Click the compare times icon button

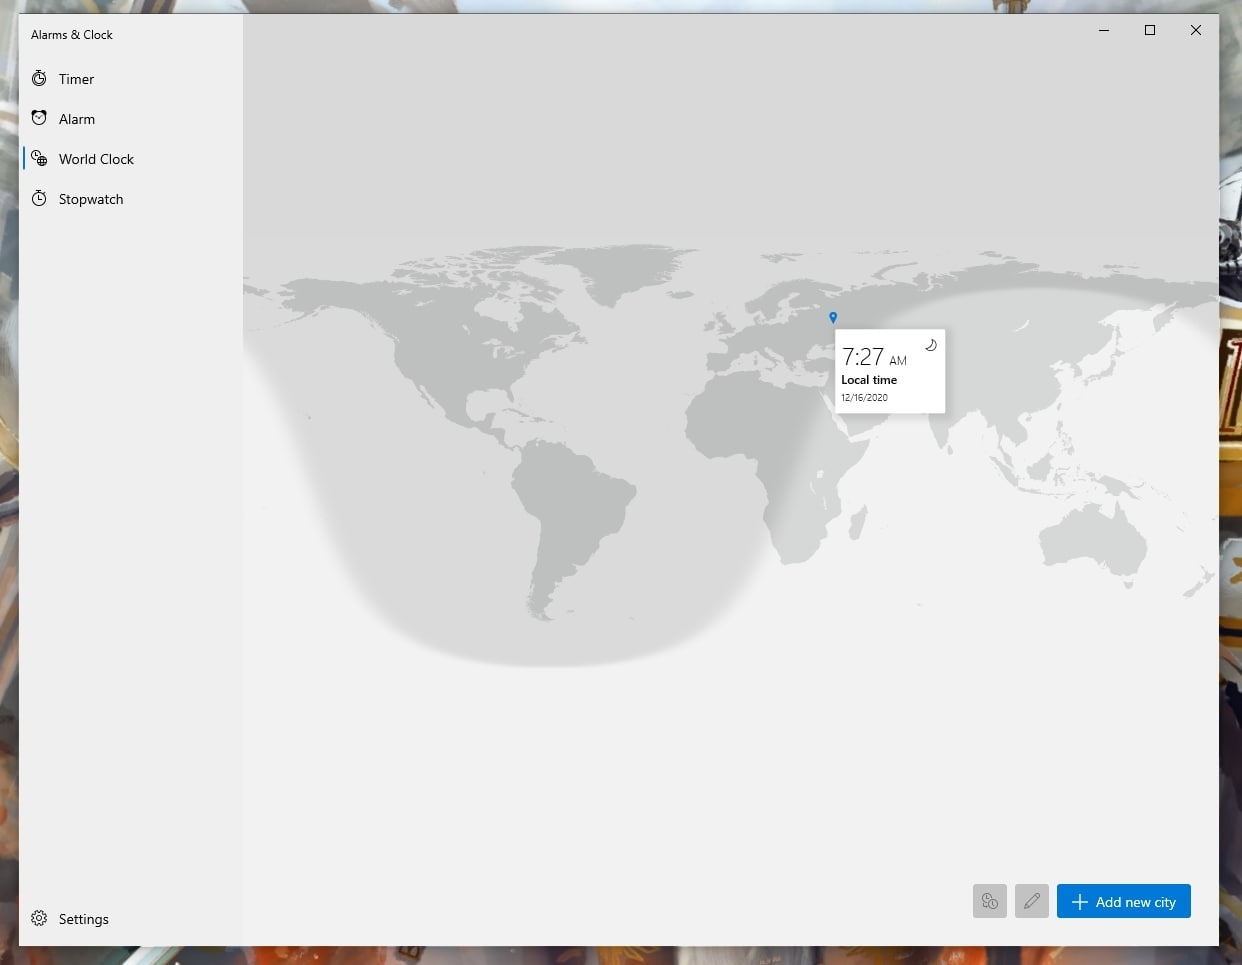point(990,901)
